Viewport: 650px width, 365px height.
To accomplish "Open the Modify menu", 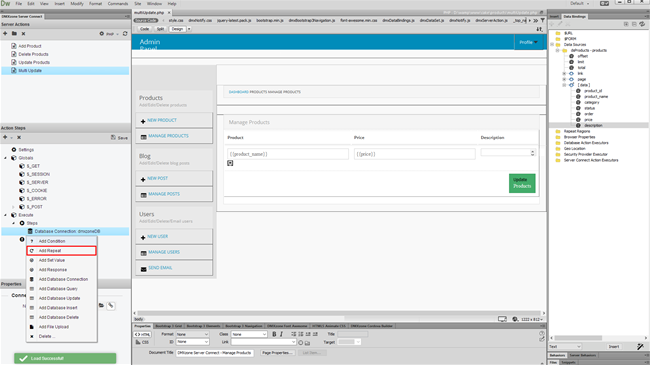I will point(77,3).
